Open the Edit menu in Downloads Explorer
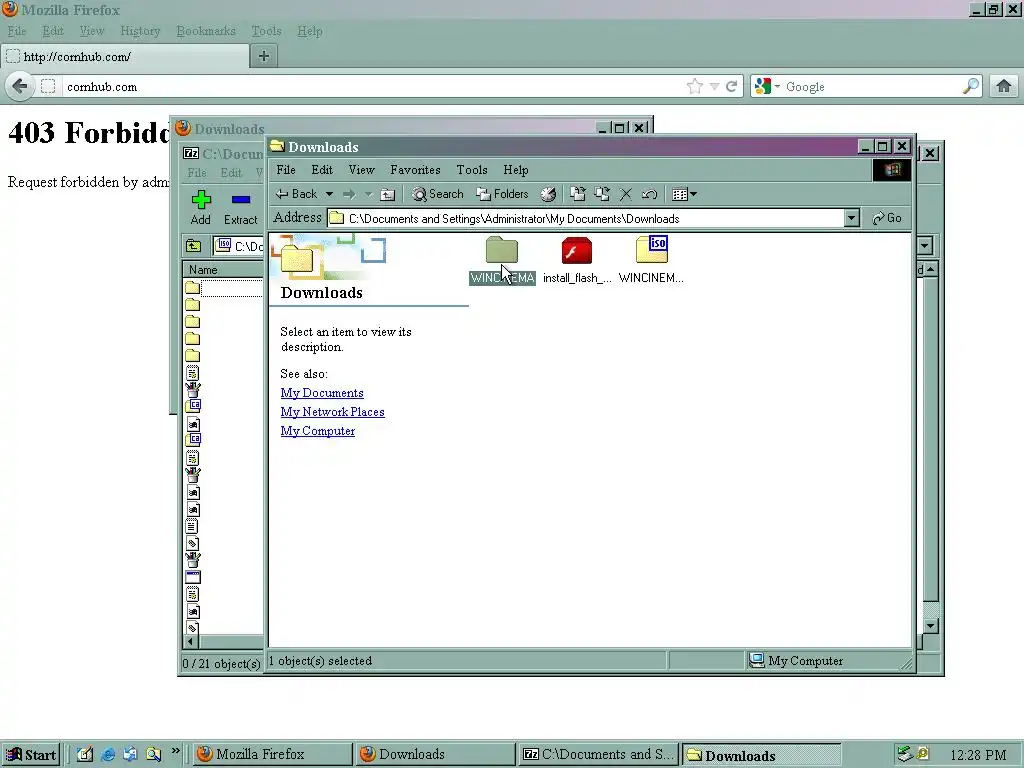This screenshot has width=1024, height=768. tap(322, 170)
